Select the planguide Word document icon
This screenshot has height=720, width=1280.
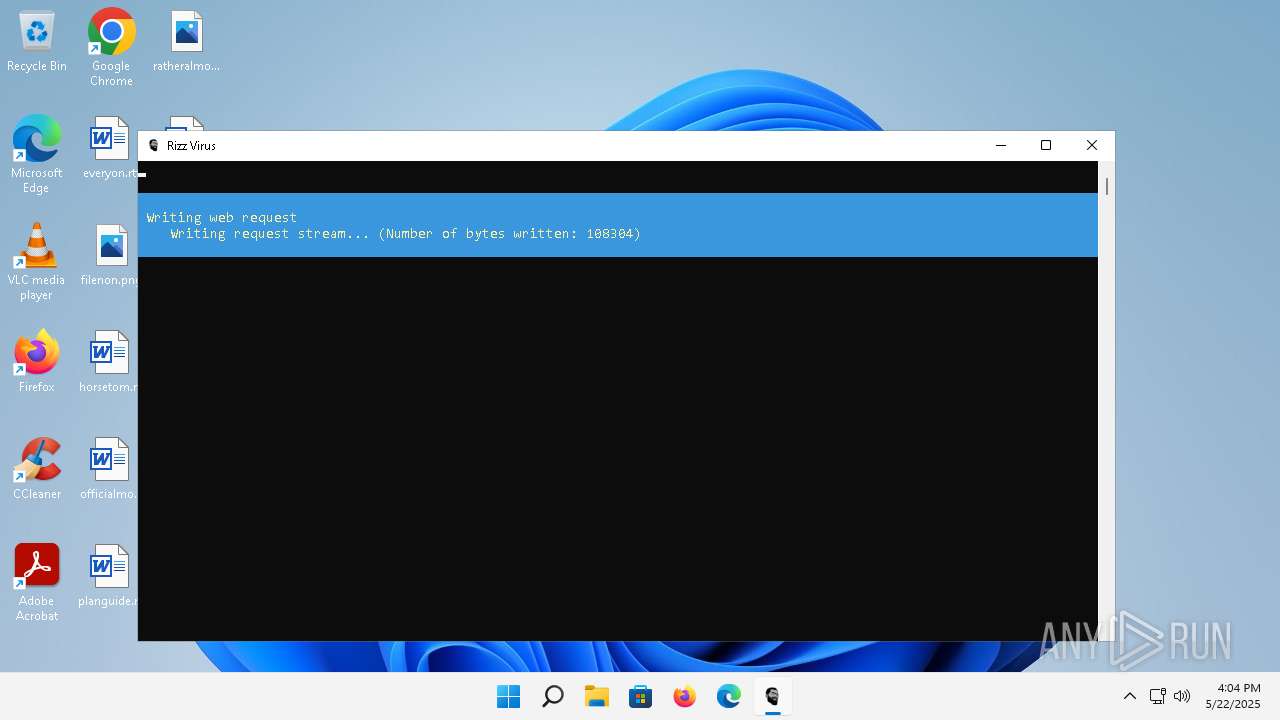point(109,576)
